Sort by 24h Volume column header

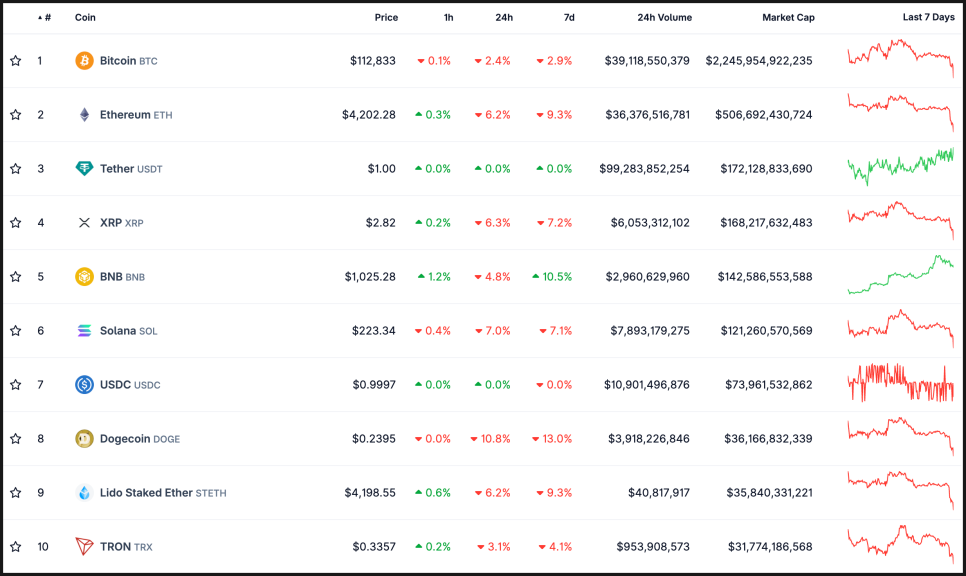(665, 17)
